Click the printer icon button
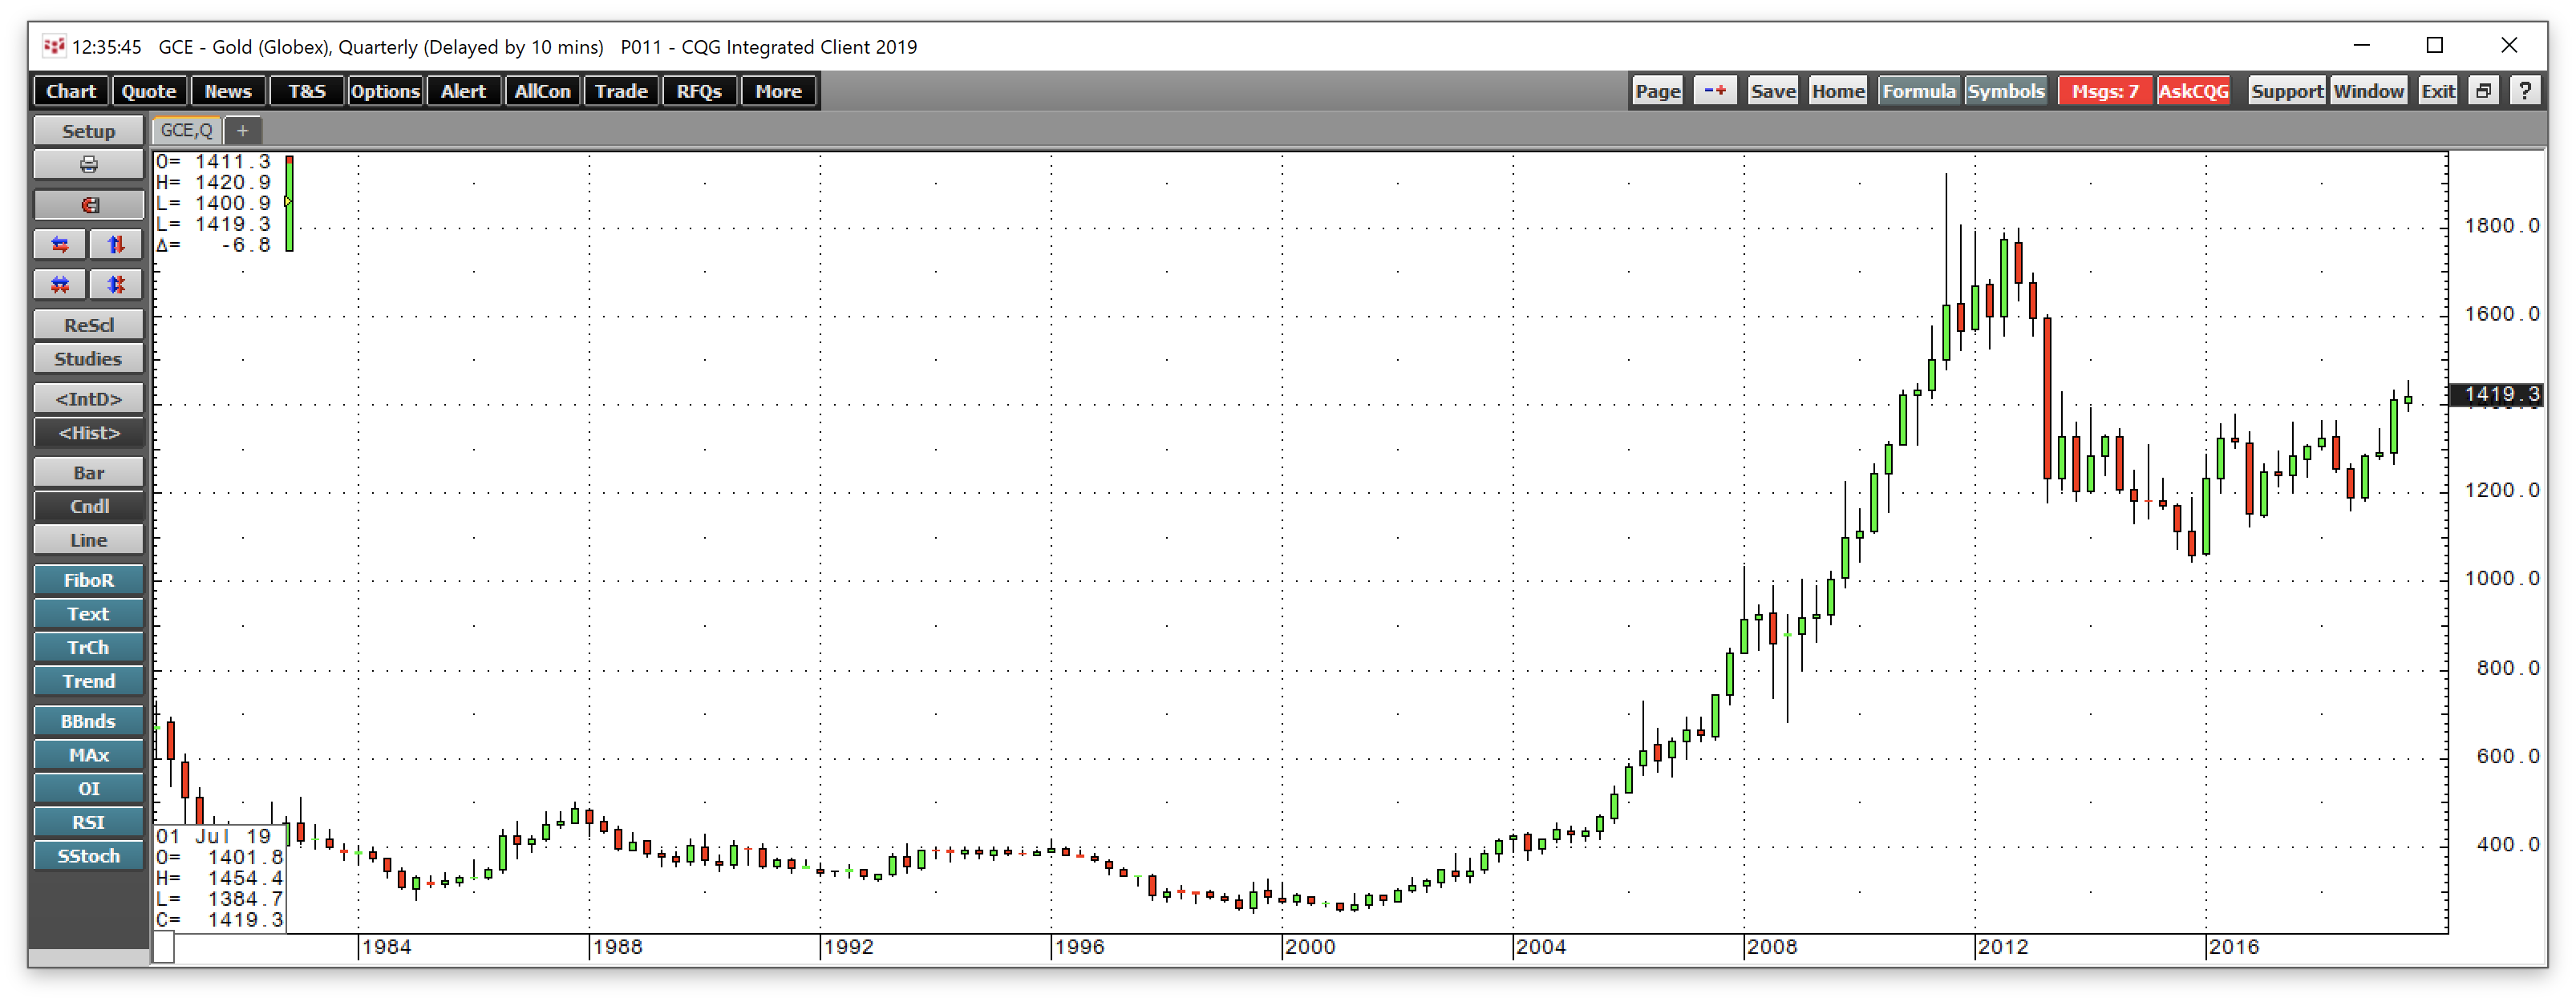The height and width of the screenshot is (1002, 2576). coord(88,165)
